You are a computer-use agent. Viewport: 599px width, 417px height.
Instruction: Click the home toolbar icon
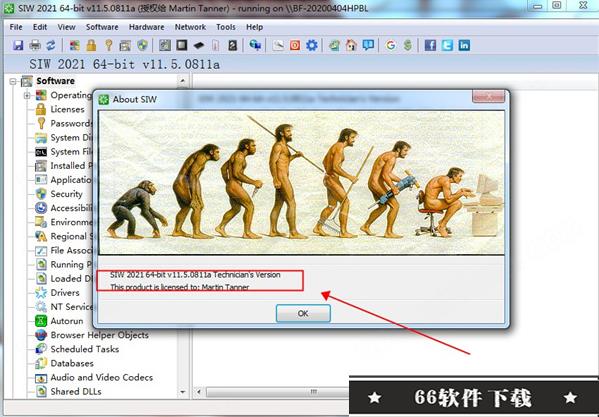[351, 45]
